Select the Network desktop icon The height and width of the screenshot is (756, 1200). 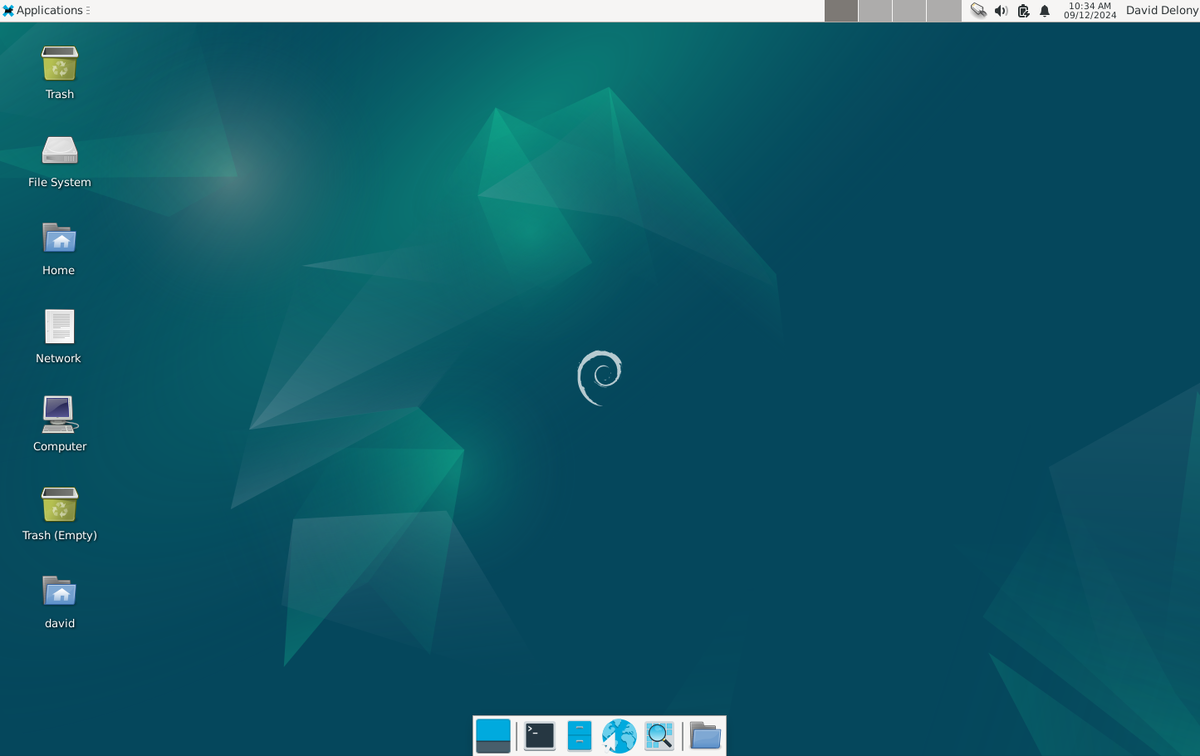[59, 336]
